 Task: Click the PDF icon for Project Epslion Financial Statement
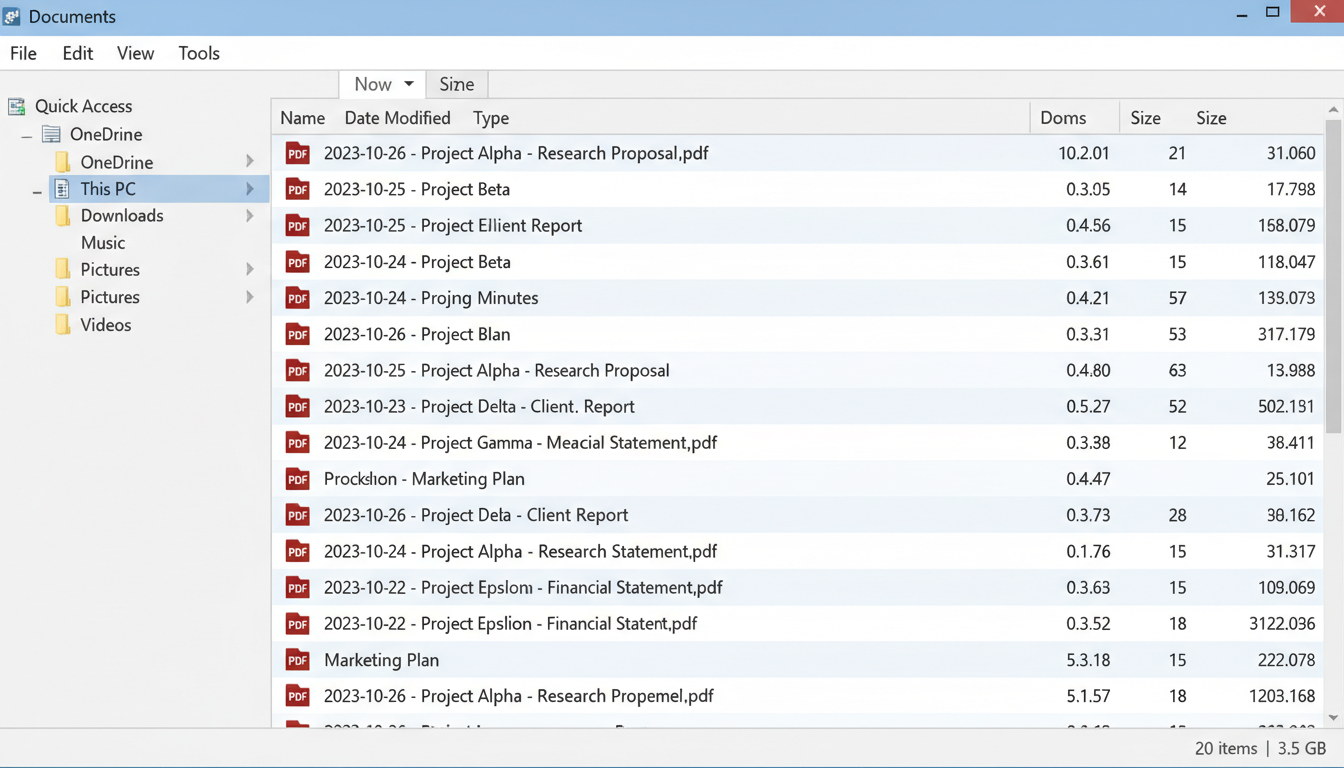[297, 588]
